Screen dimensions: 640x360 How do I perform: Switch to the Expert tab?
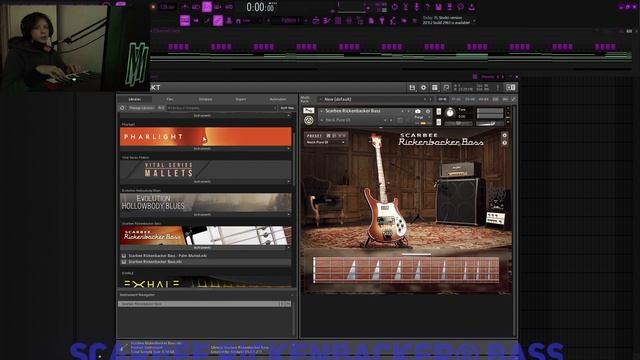pos(241,99)
